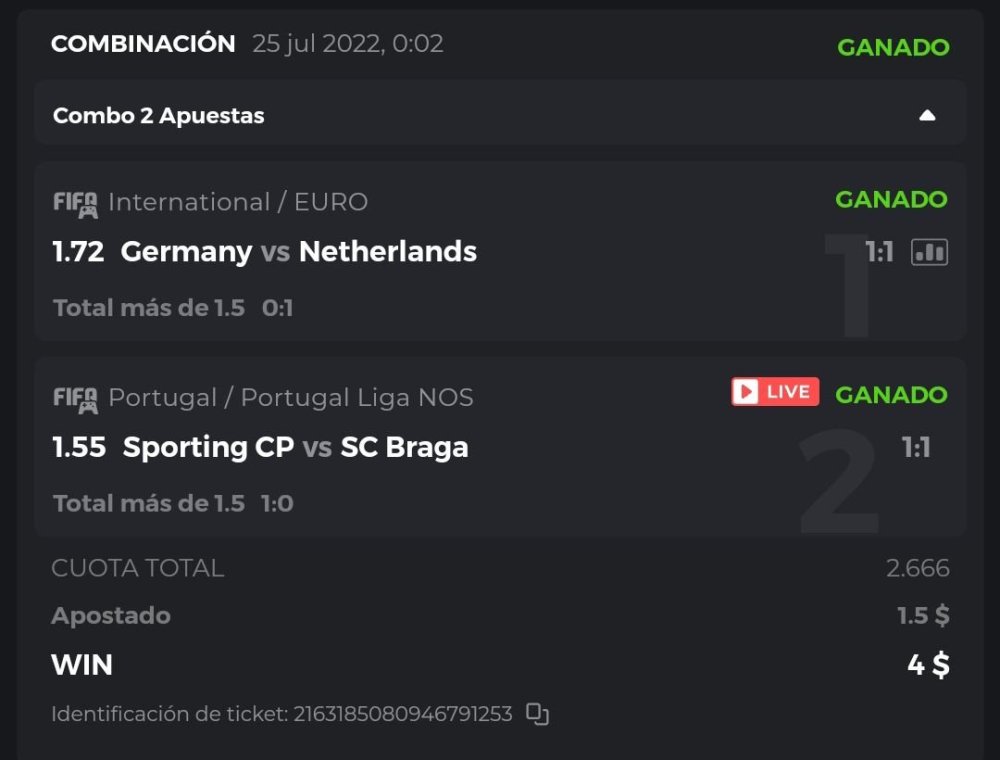Click the 1.55 odds value

[79, 447]
